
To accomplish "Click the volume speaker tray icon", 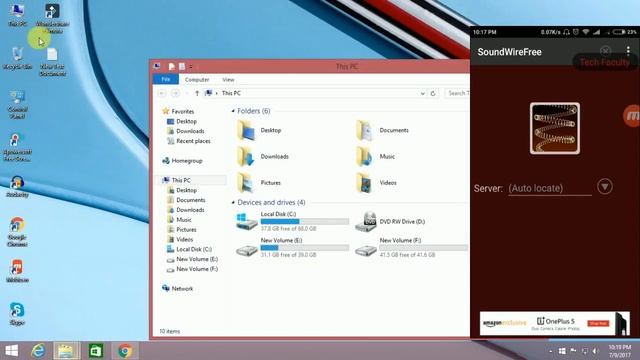I will coord(596,351).
